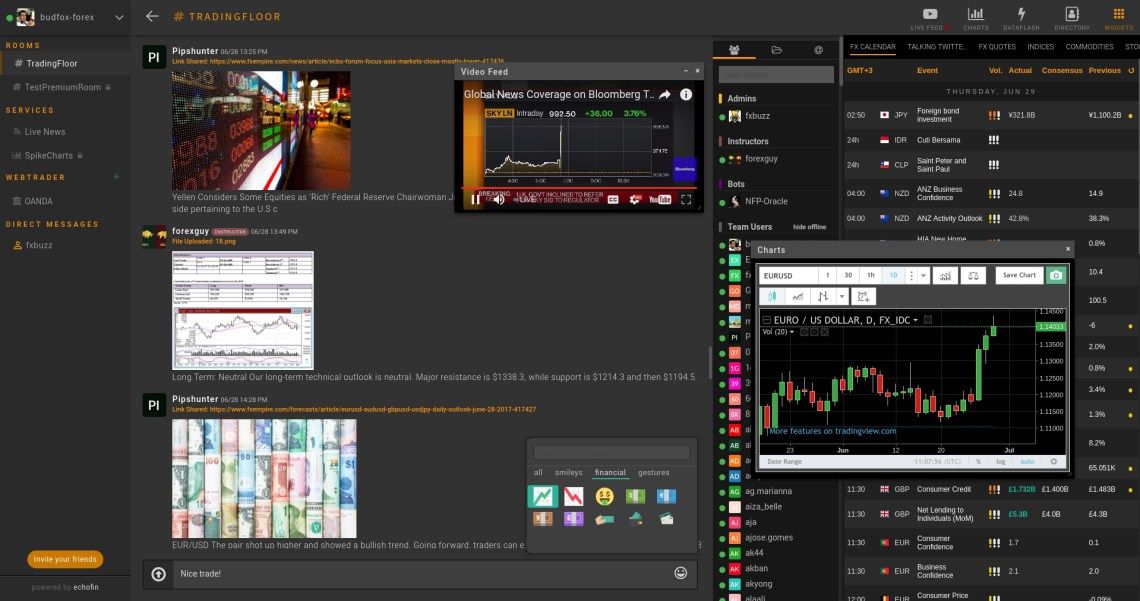Select the green dollar banknote emoji
1140x601 pixels.
[x=635, y=496]
